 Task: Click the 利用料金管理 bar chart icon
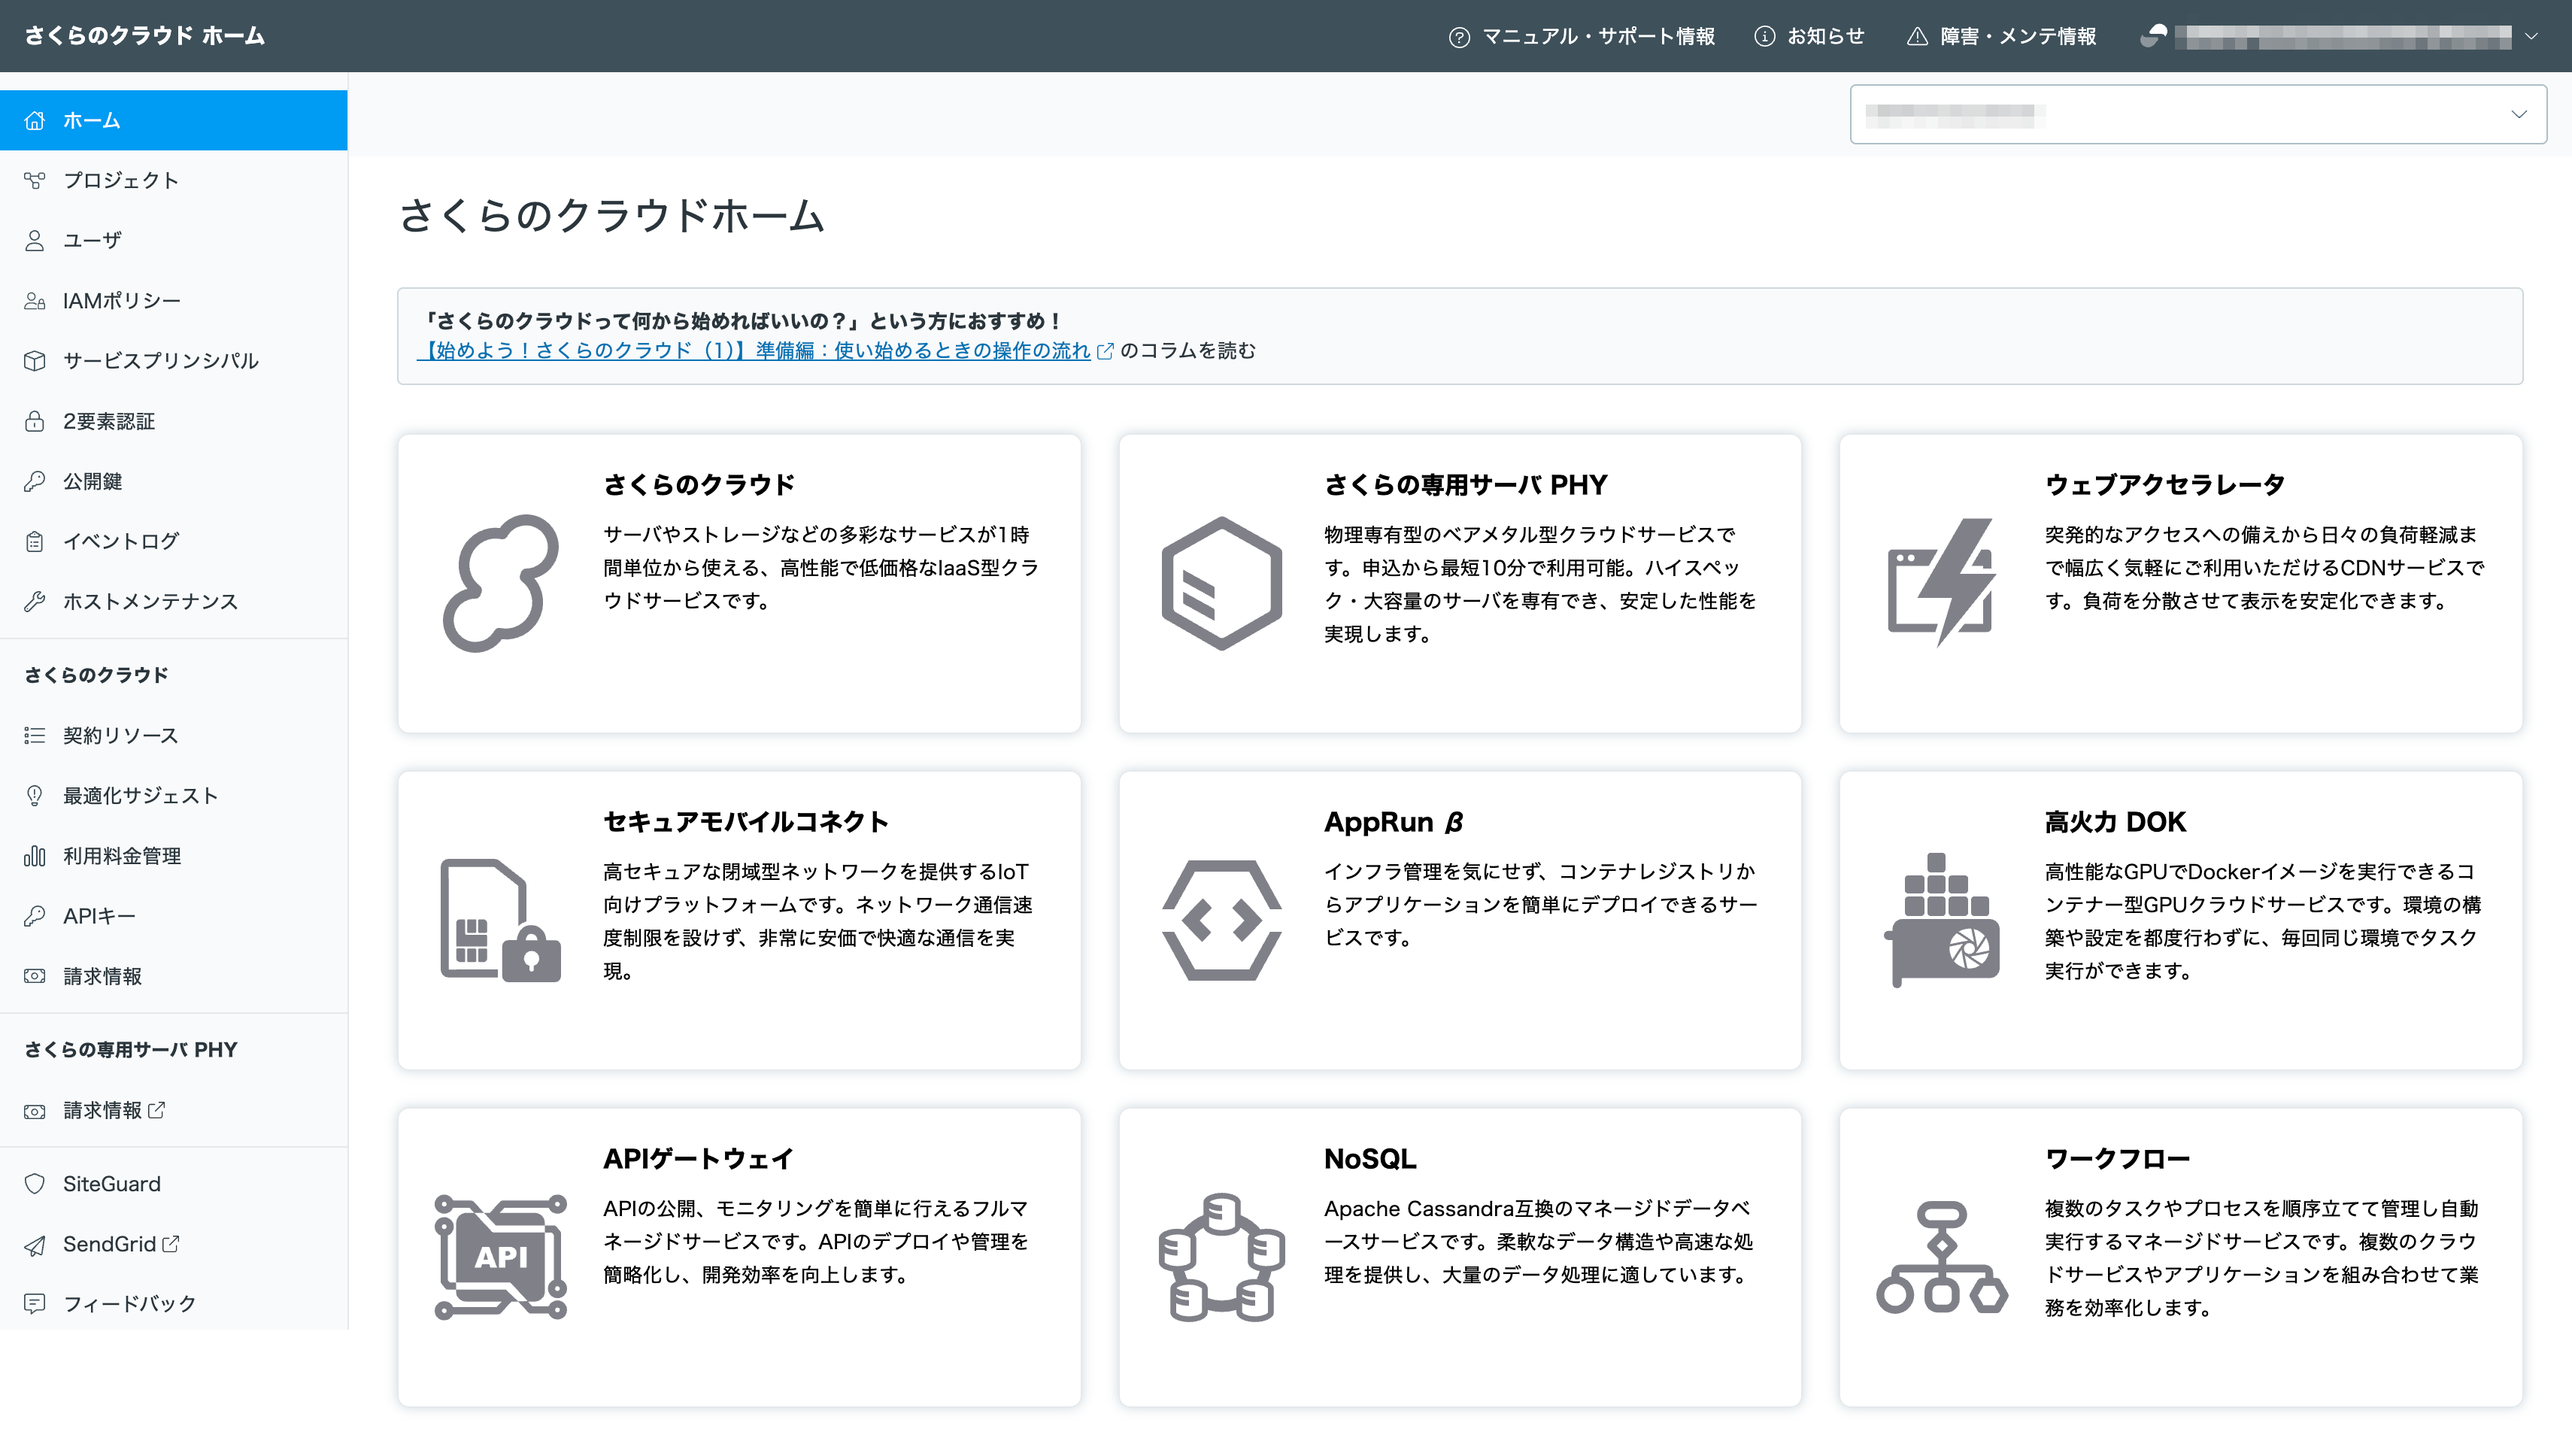click(x=35, y=855)
